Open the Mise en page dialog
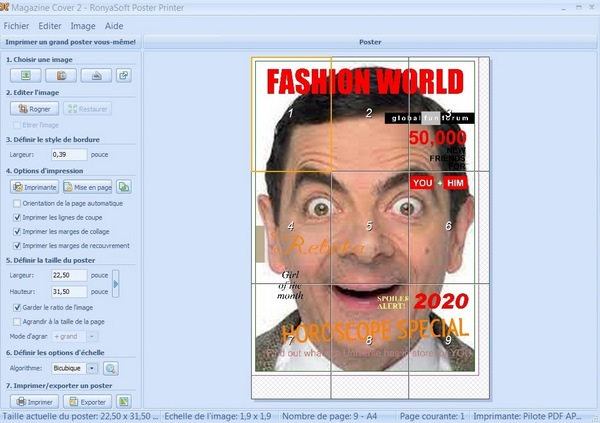 click(x=88, y=187)
